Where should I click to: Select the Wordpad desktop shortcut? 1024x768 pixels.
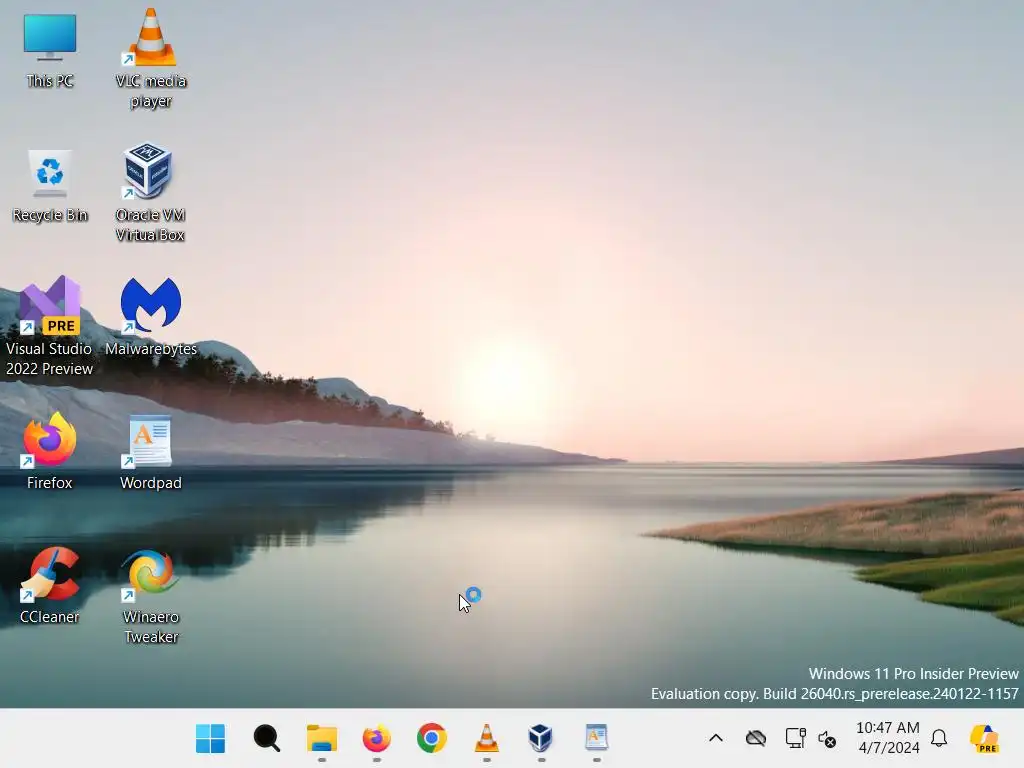coord(151,453)
